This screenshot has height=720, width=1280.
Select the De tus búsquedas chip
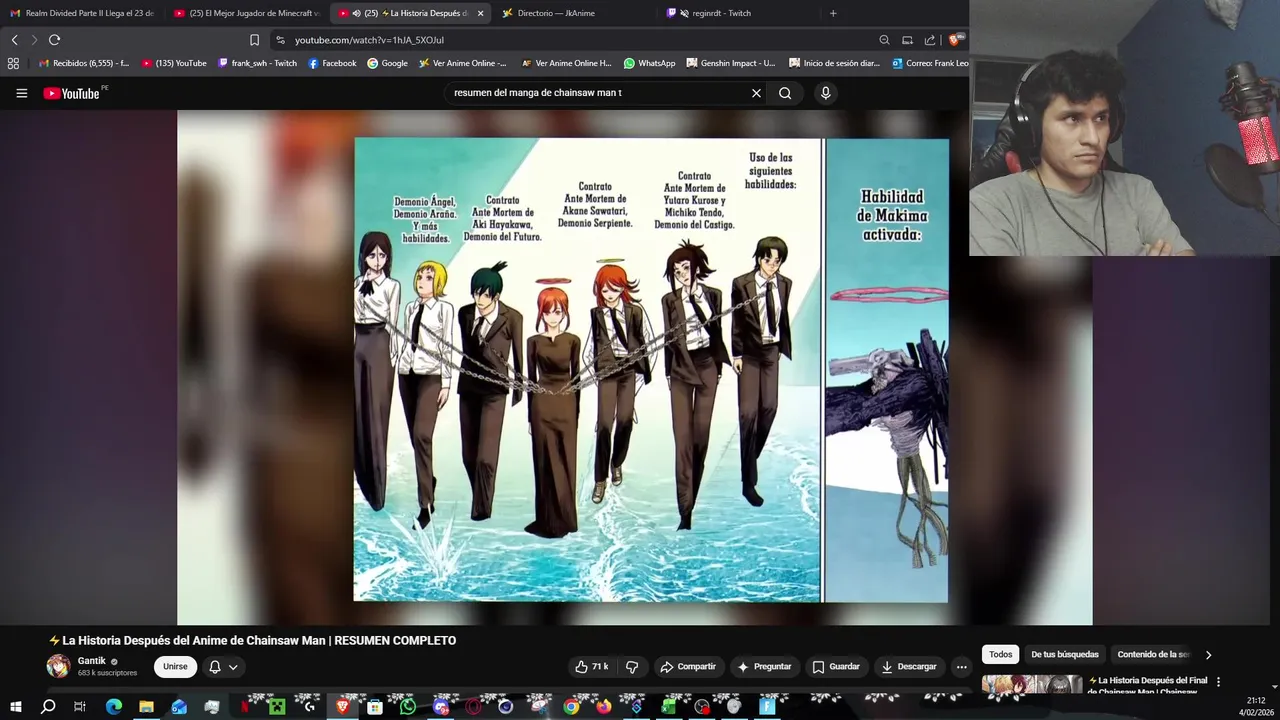1065,655
